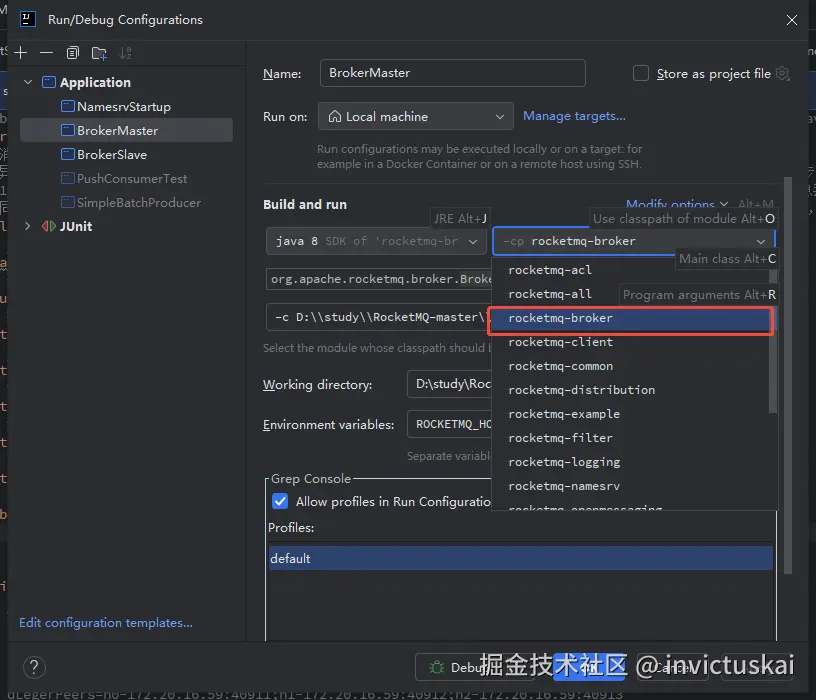Click the main class field org.apache.rocketmq.broker
Image resolution: width=816 pixels, height=700 pixels.
pyautogui.click(x=379, y=279)
